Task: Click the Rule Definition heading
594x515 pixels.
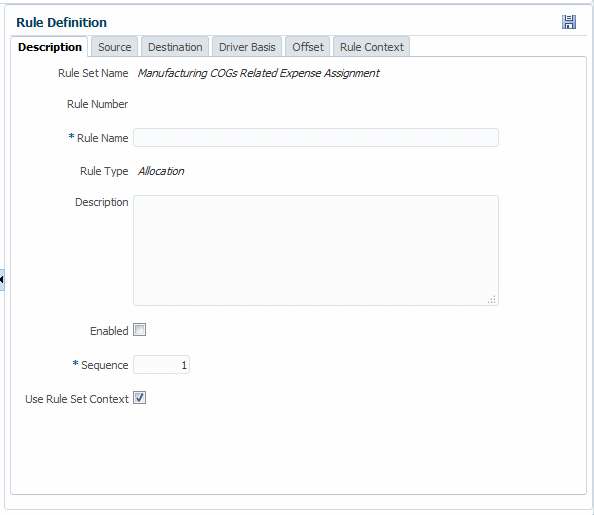Action: (x=61, y=22)
